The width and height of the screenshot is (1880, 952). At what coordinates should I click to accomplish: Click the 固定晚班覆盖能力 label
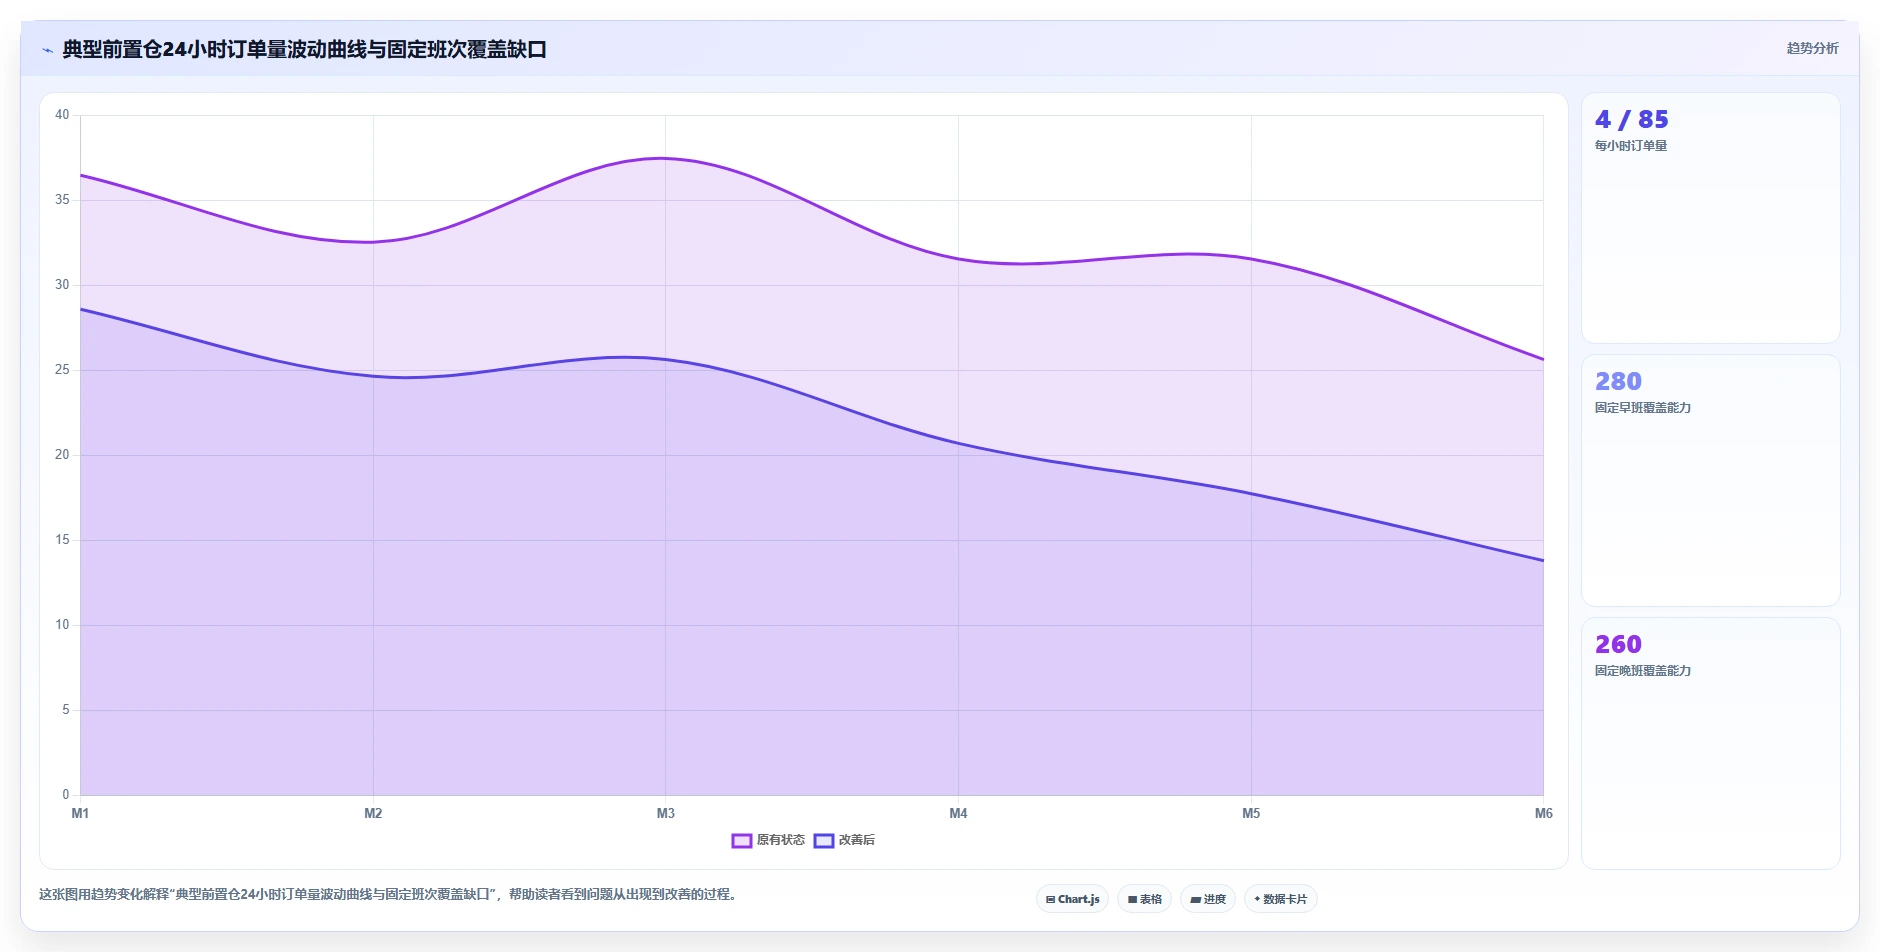(1642, 671)
